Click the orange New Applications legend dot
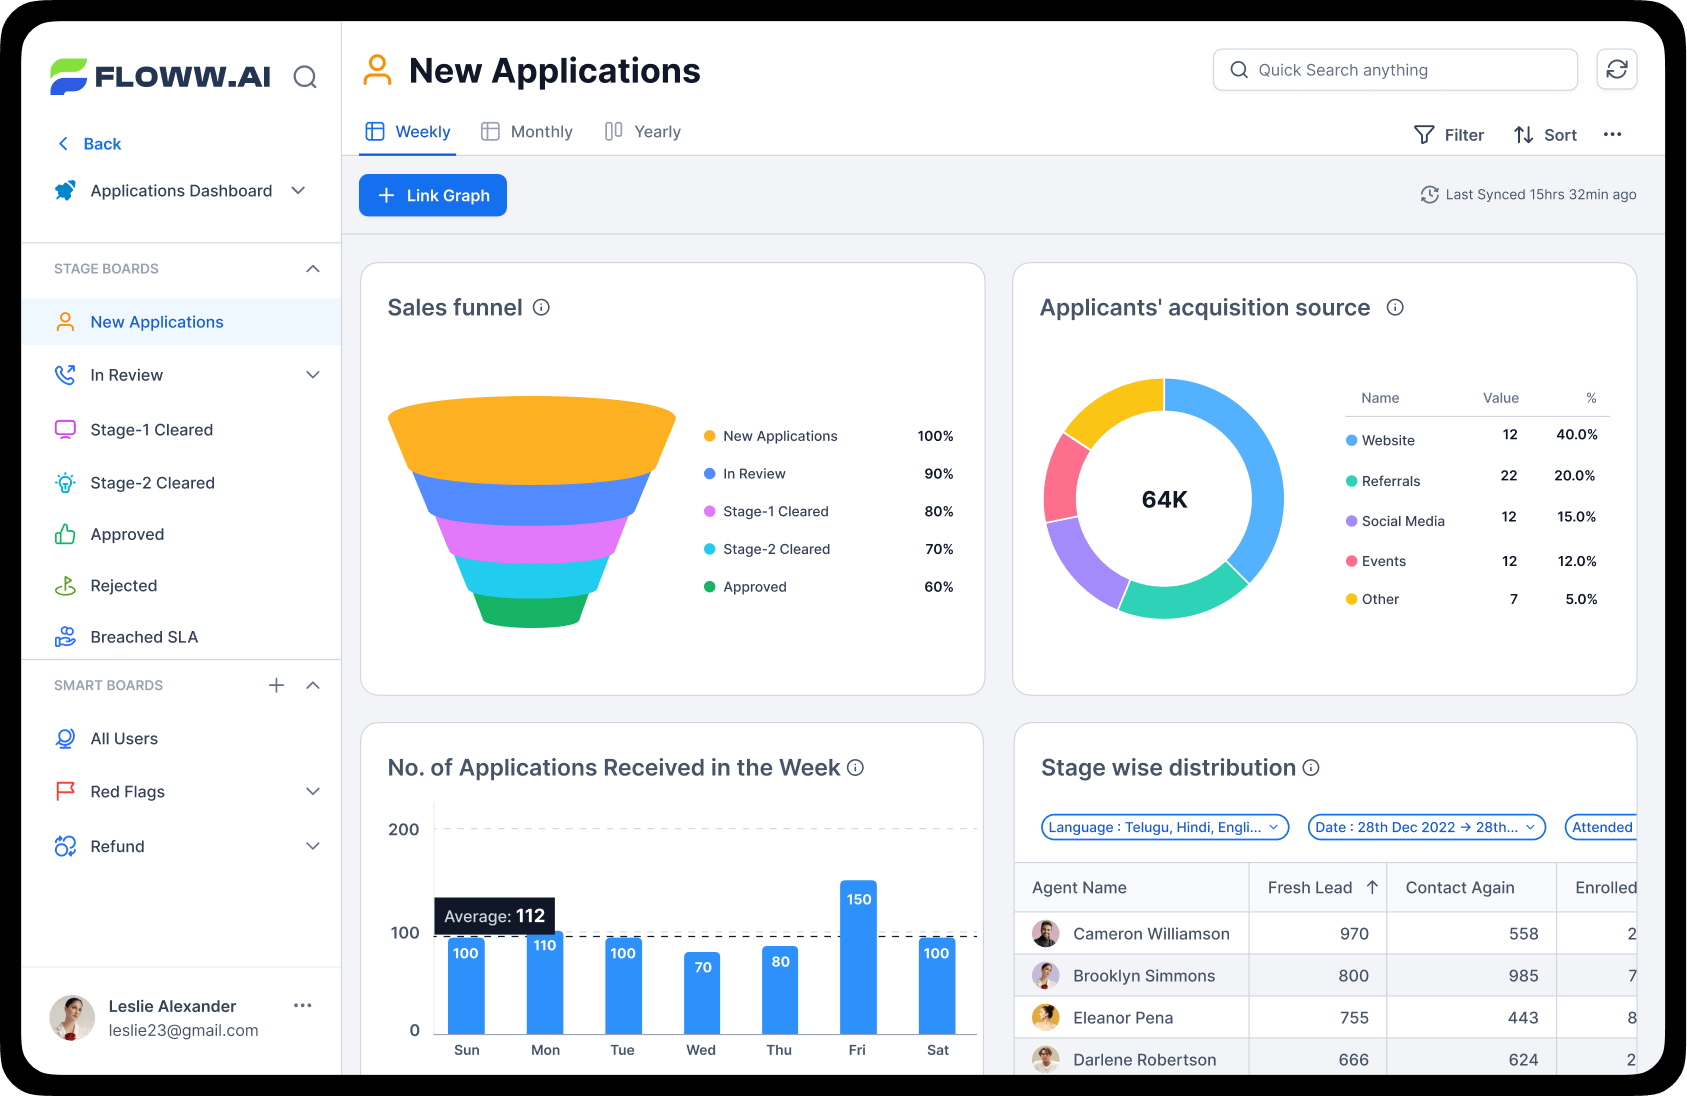 [710, 436]
